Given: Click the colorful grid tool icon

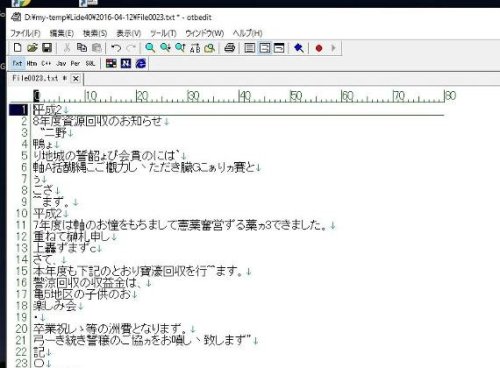Looking at the screenshot, I should [x=111, y=63].
